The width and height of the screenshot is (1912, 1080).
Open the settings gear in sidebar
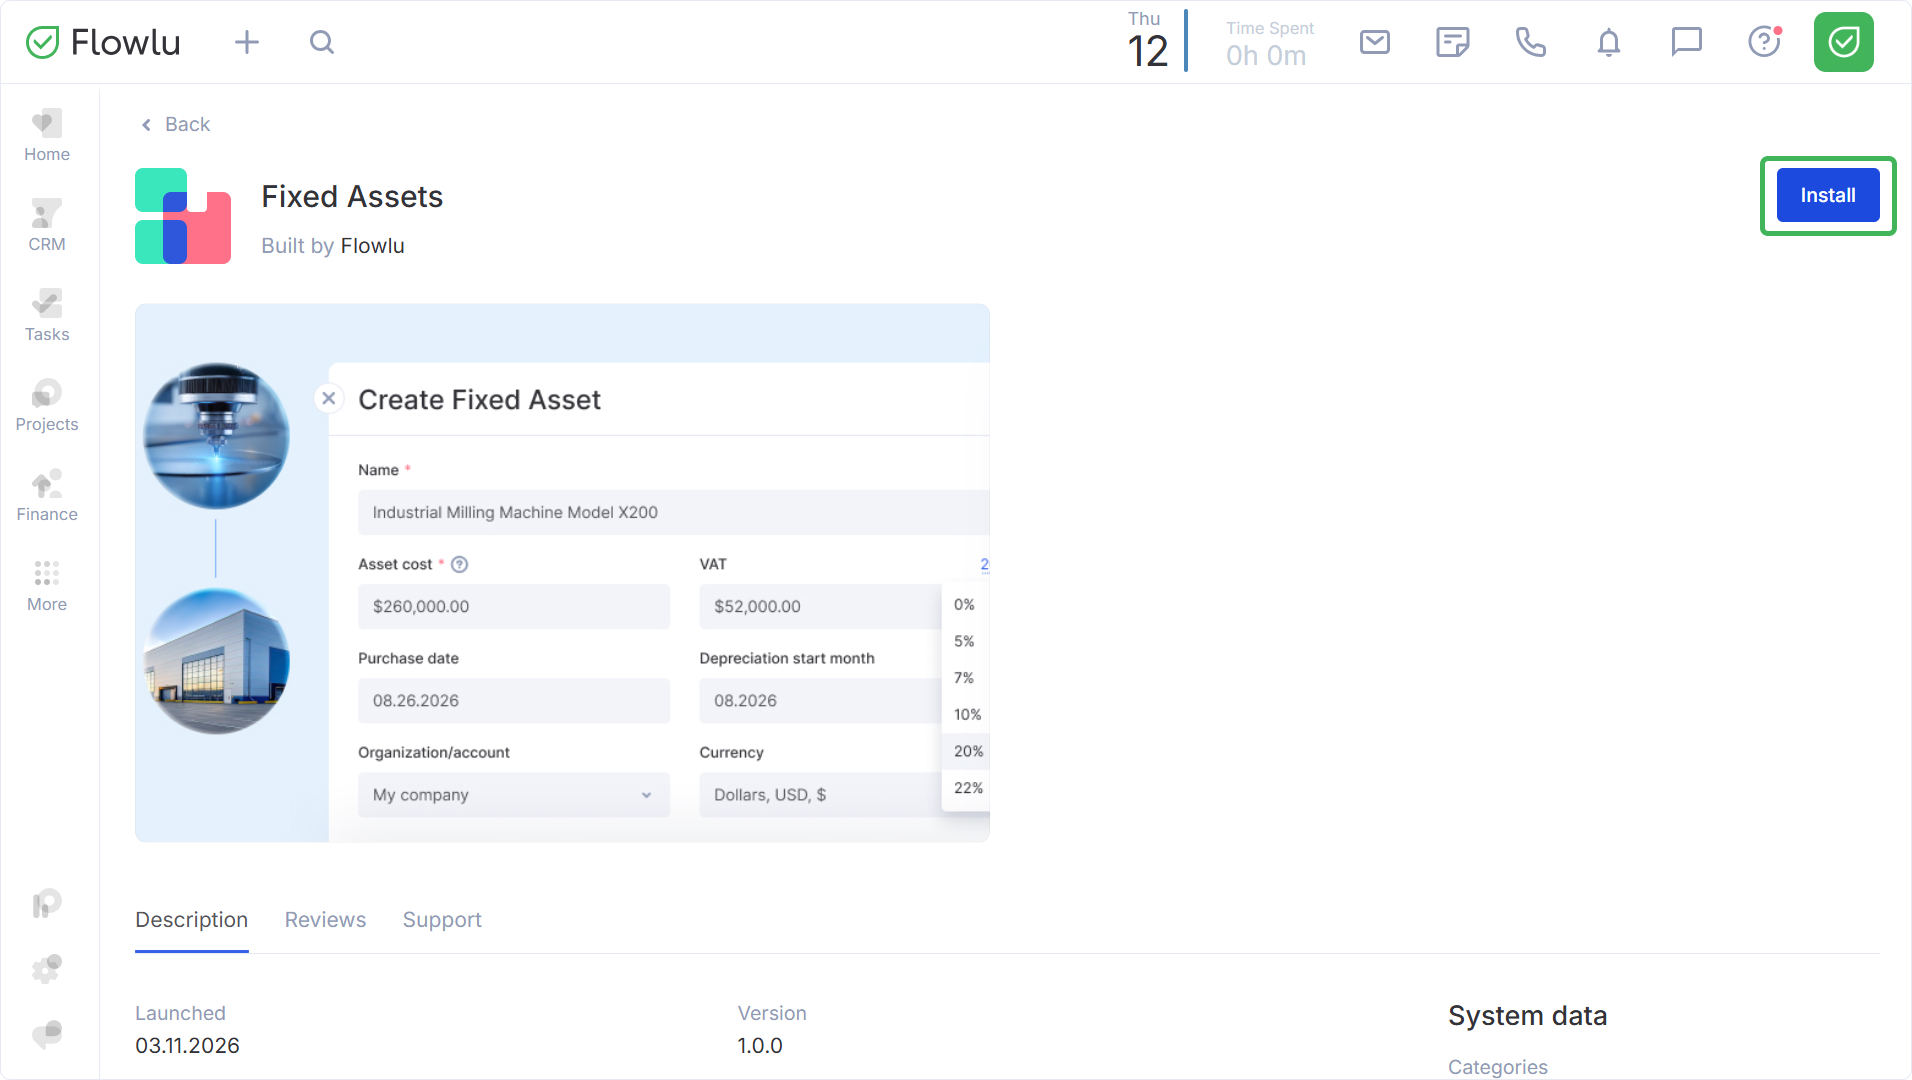(47, 968)
